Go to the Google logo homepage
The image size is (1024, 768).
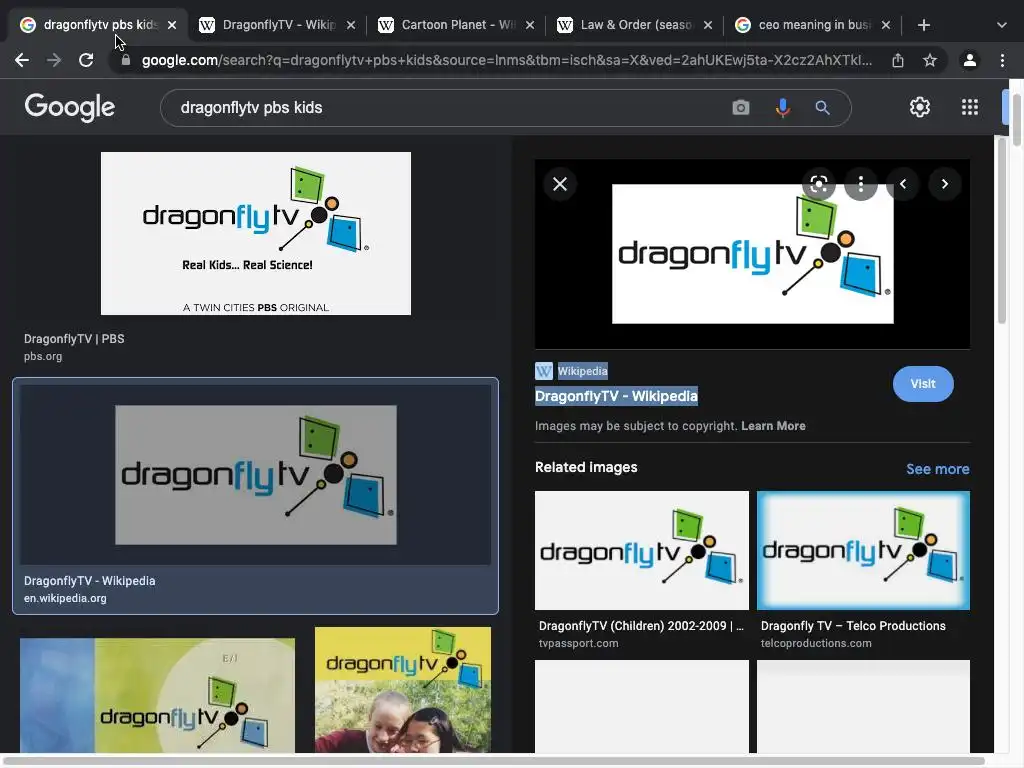[69, 107]
